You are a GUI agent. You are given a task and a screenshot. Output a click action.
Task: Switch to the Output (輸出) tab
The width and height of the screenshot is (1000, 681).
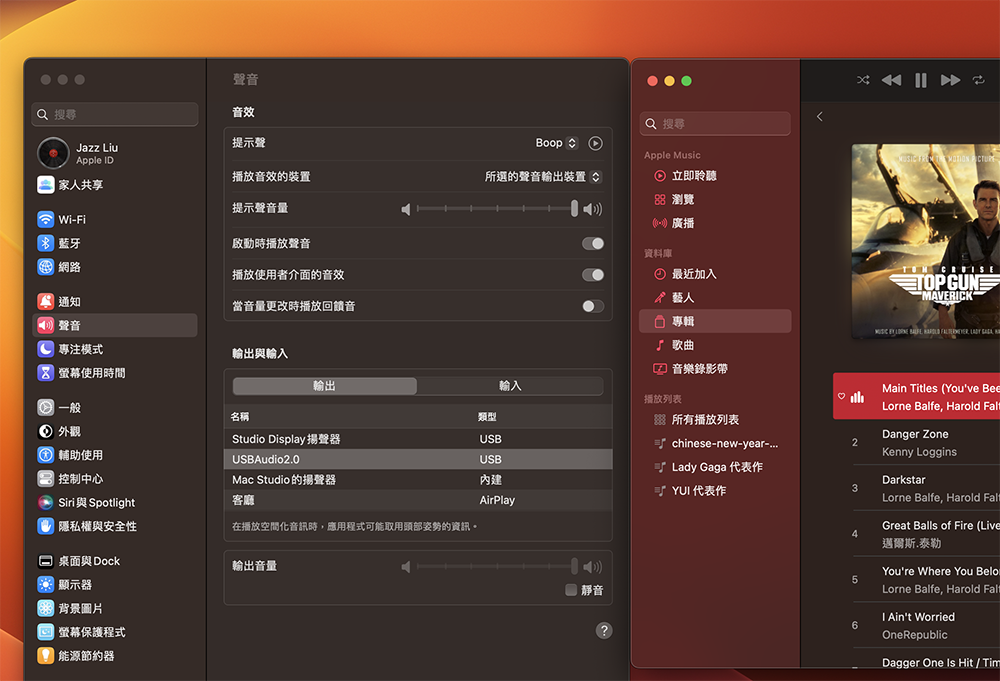(325, 386)
